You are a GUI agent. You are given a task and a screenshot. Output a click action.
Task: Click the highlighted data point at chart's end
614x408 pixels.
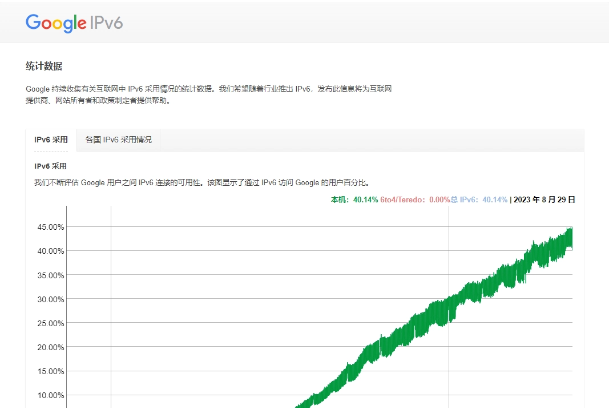coord(571,248)
